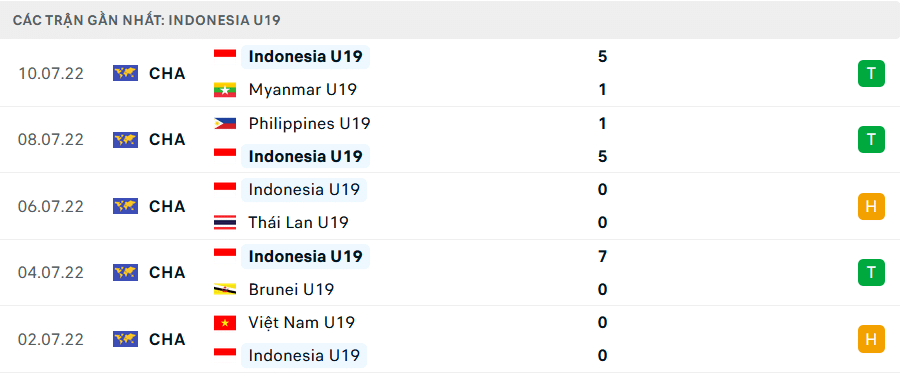Open Việt Nam U19 team link
Image resolution: width=900 pixels, height=373 pixels.
[x=301, y=323]
